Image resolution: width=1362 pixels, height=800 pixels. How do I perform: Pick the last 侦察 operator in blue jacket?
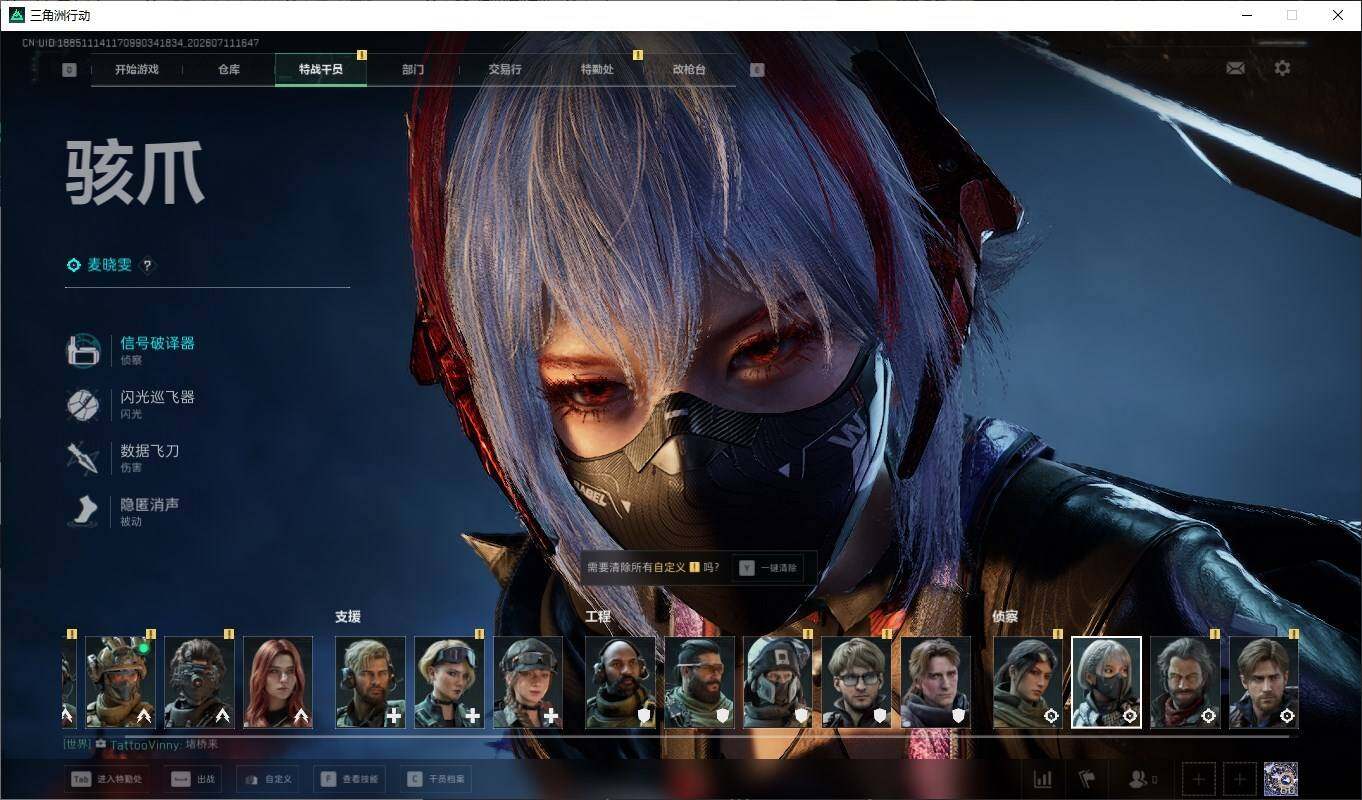coord(1264,682)
